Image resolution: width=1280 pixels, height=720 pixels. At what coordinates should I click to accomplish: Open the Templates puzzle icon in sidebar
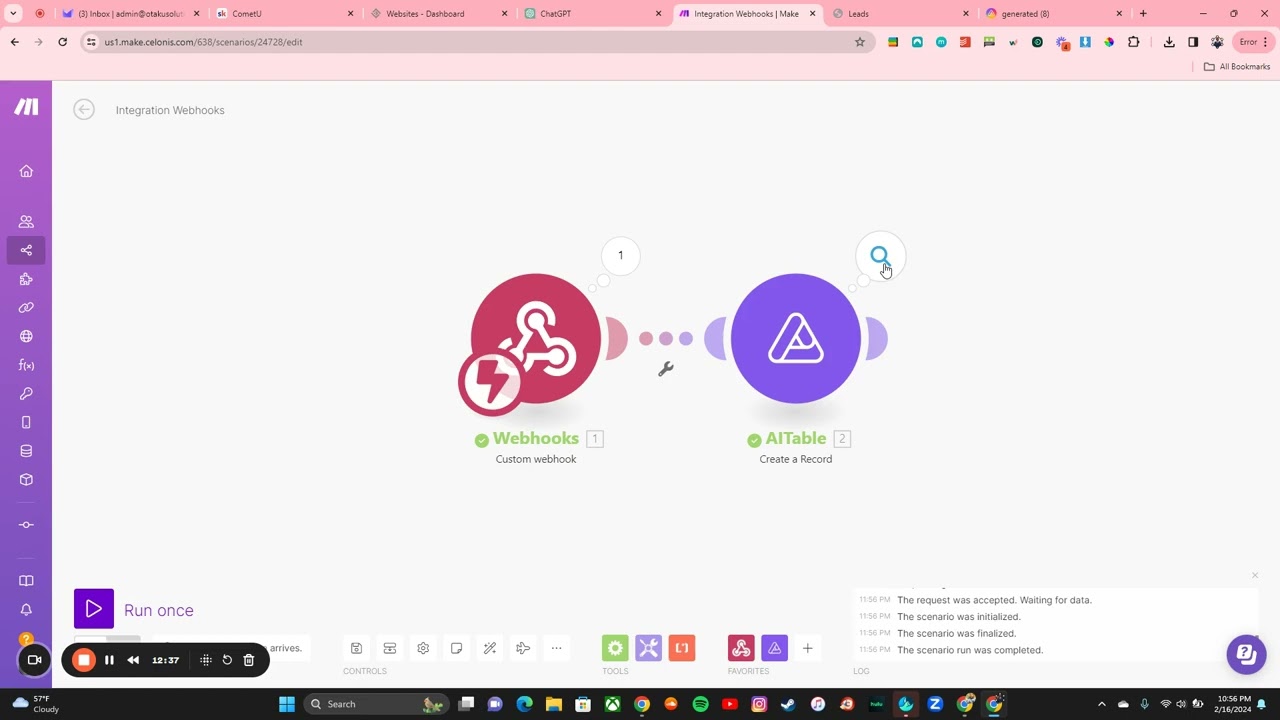(x=26, y=279)
